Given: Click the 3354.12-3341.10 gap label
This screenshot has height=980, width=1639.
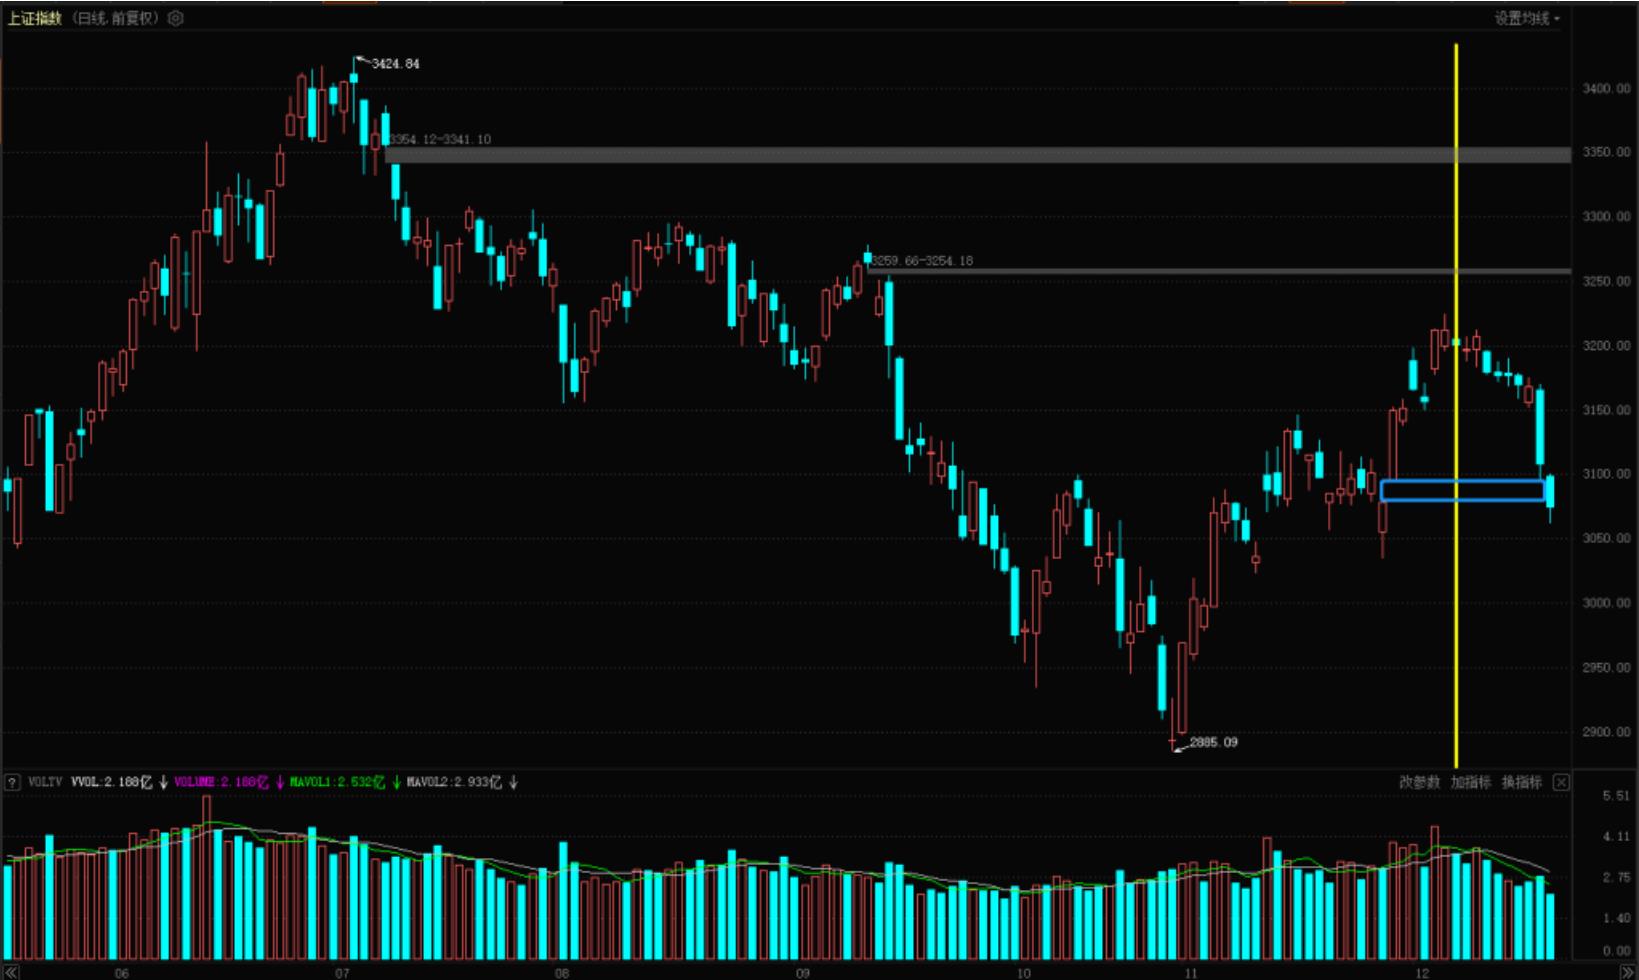Looking at the screenshot, I should [440, 140].
